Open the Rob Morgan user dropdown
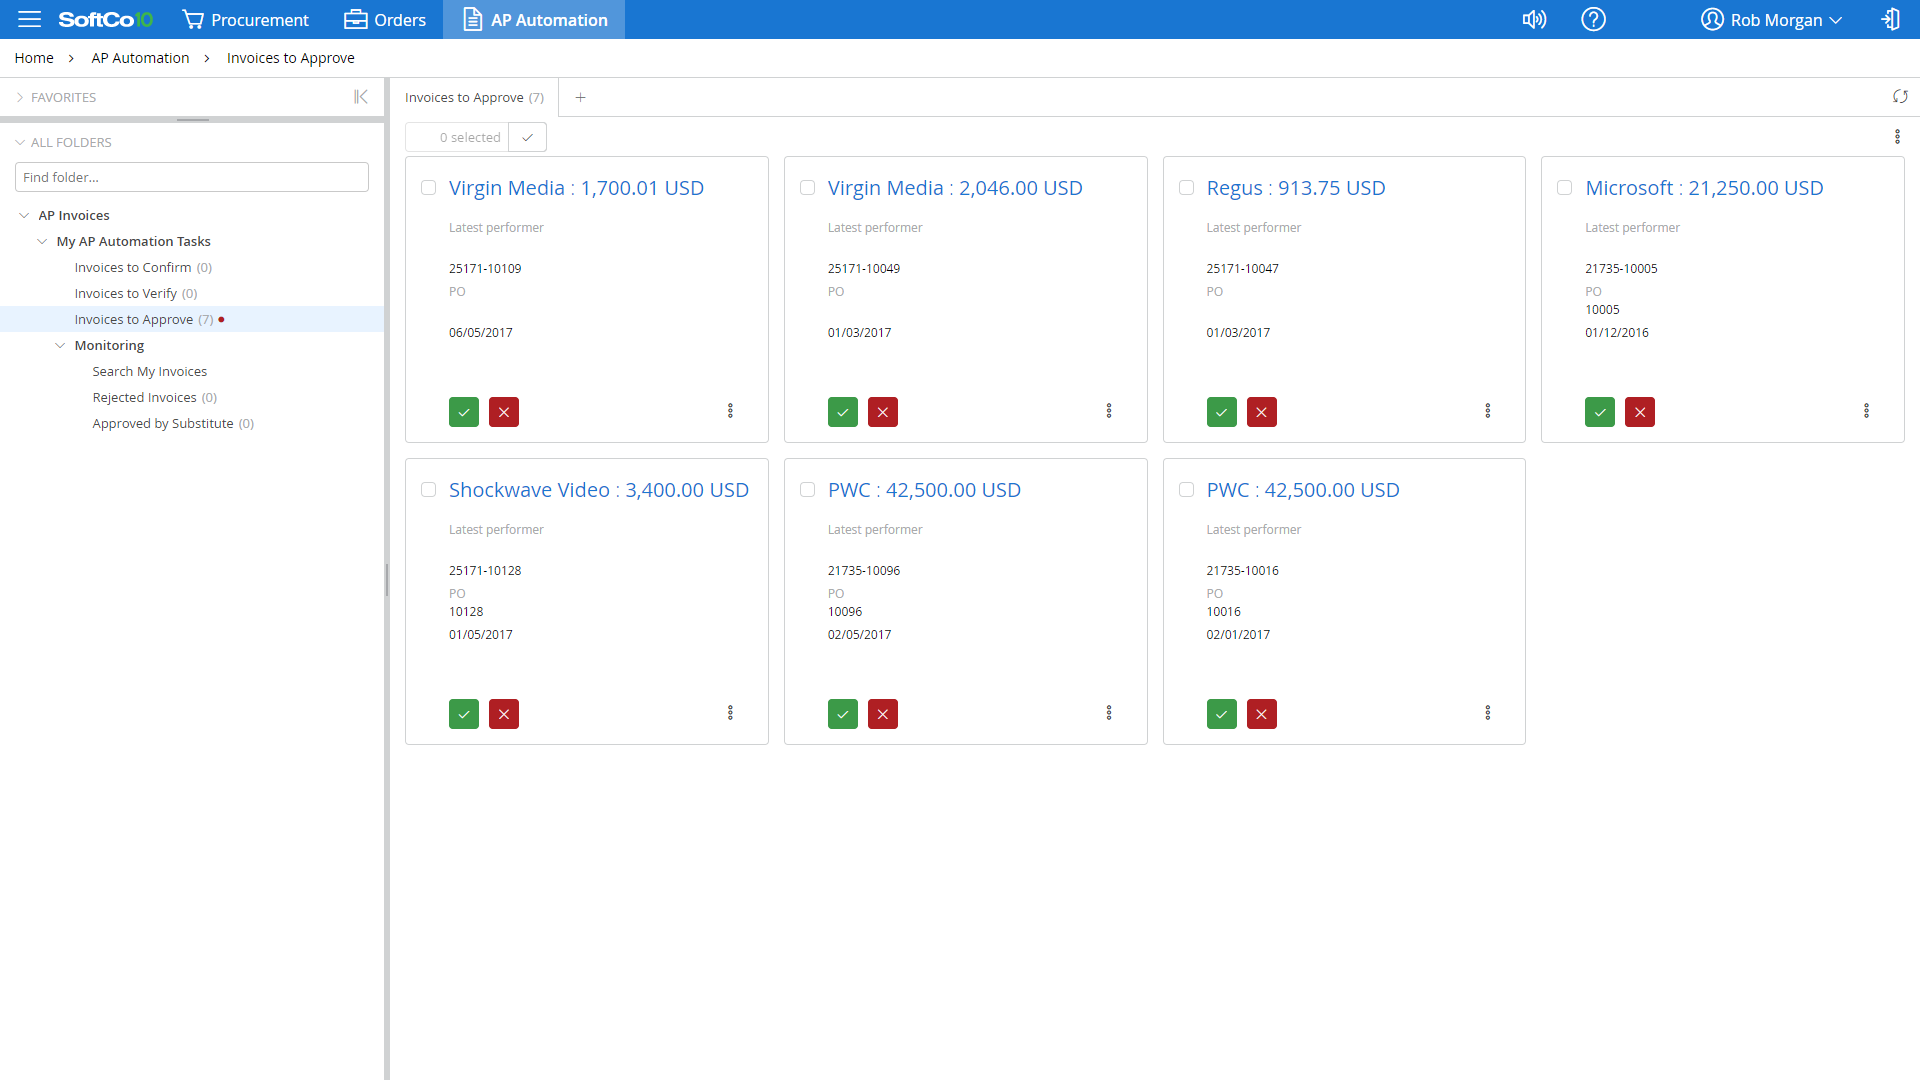1920x1080 pixels. point(1771,20)
